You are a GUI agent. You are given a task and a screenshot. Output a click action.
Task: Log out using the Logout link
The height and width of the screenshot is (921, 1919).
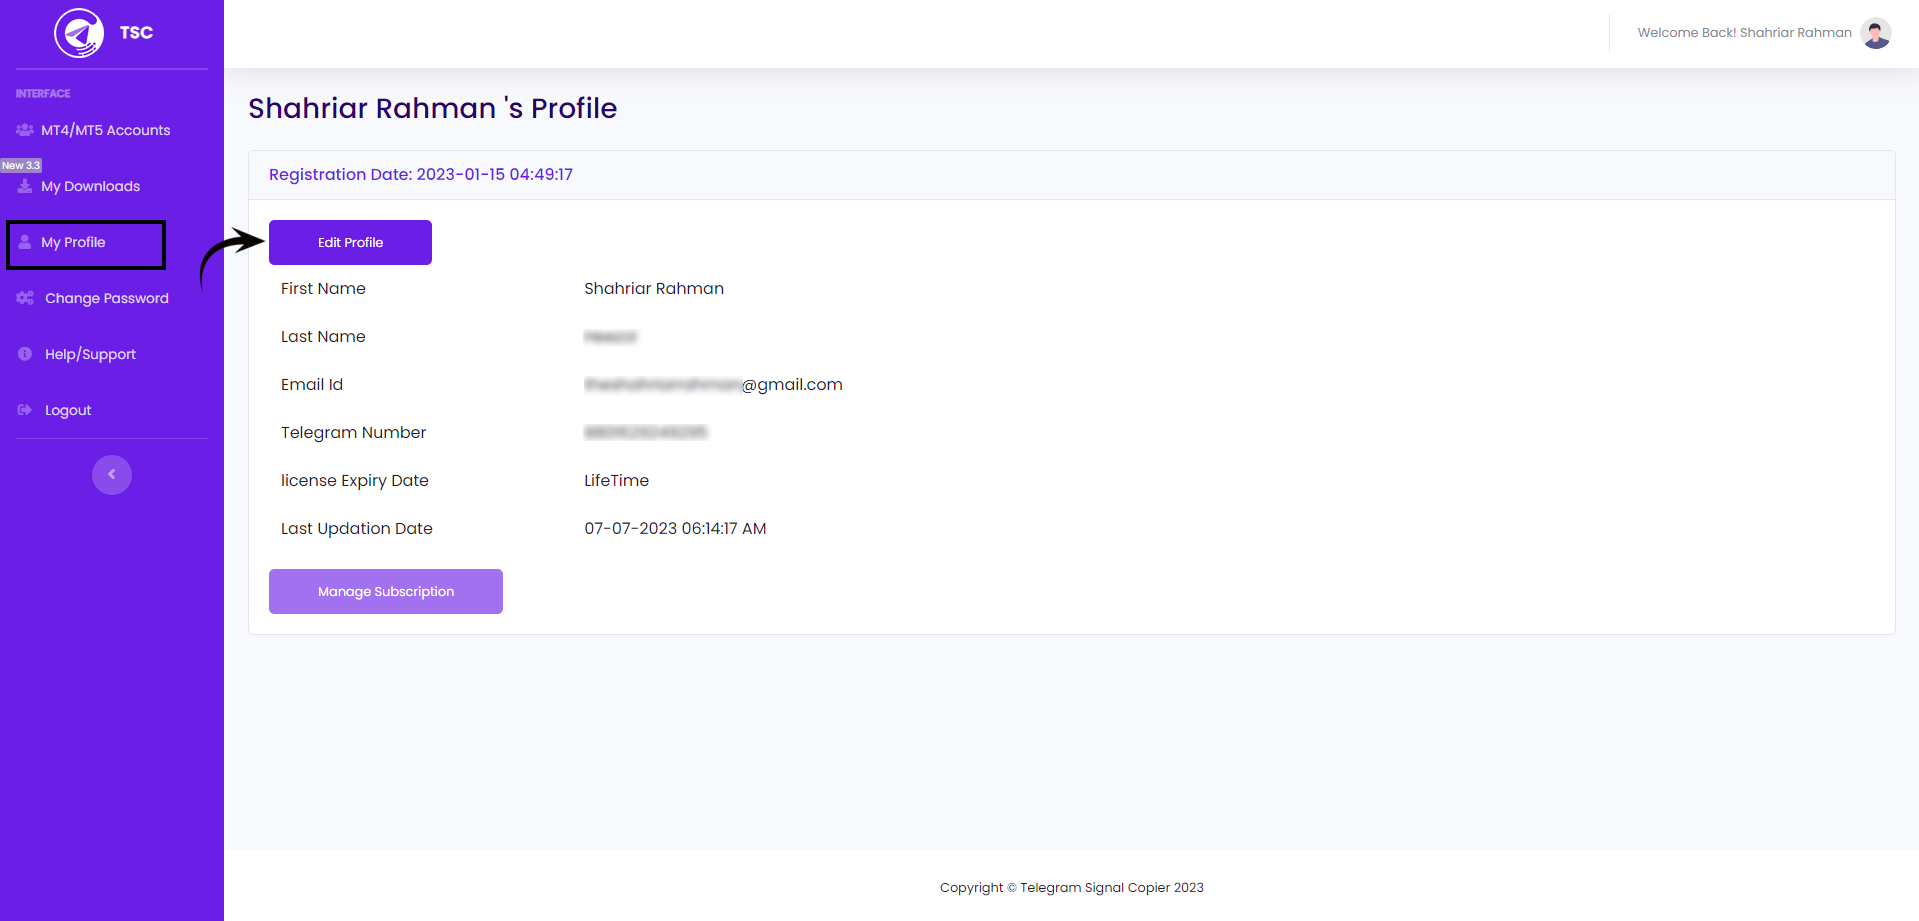(67, 409)
